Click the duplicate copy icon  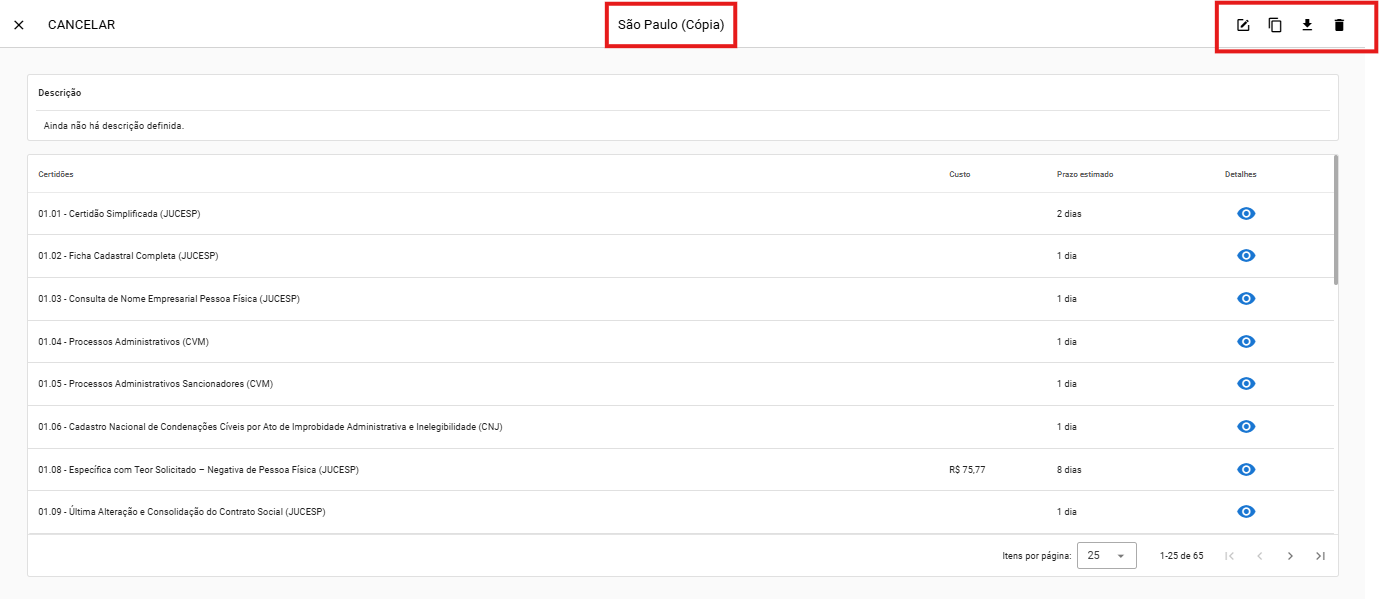pos(1275,25)
